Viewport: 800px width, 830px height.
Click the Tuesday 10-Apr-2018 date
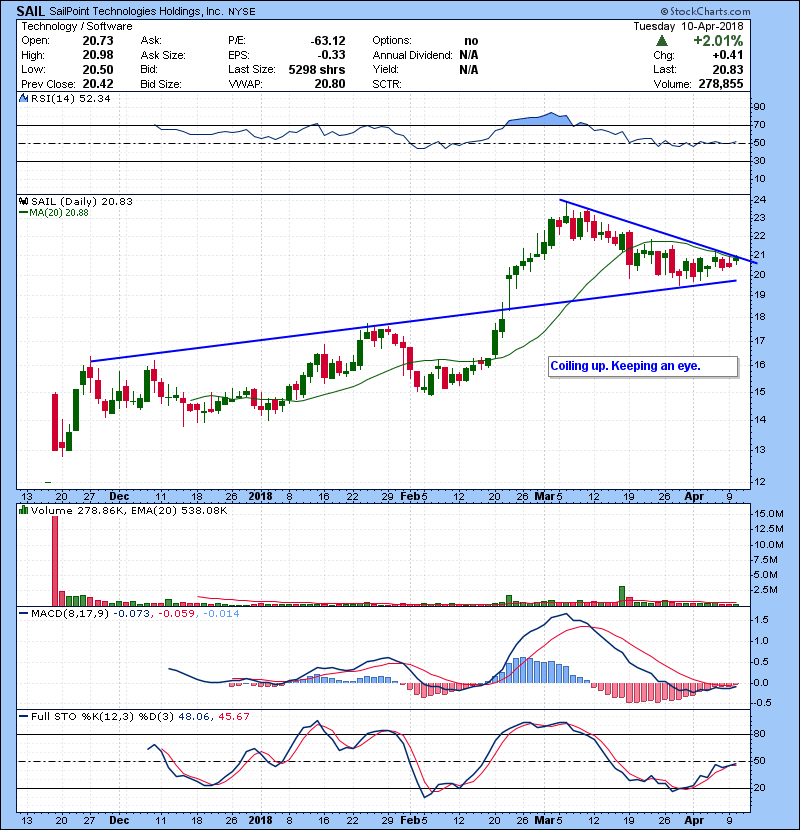pyautogui.click(x=688, y=26)
